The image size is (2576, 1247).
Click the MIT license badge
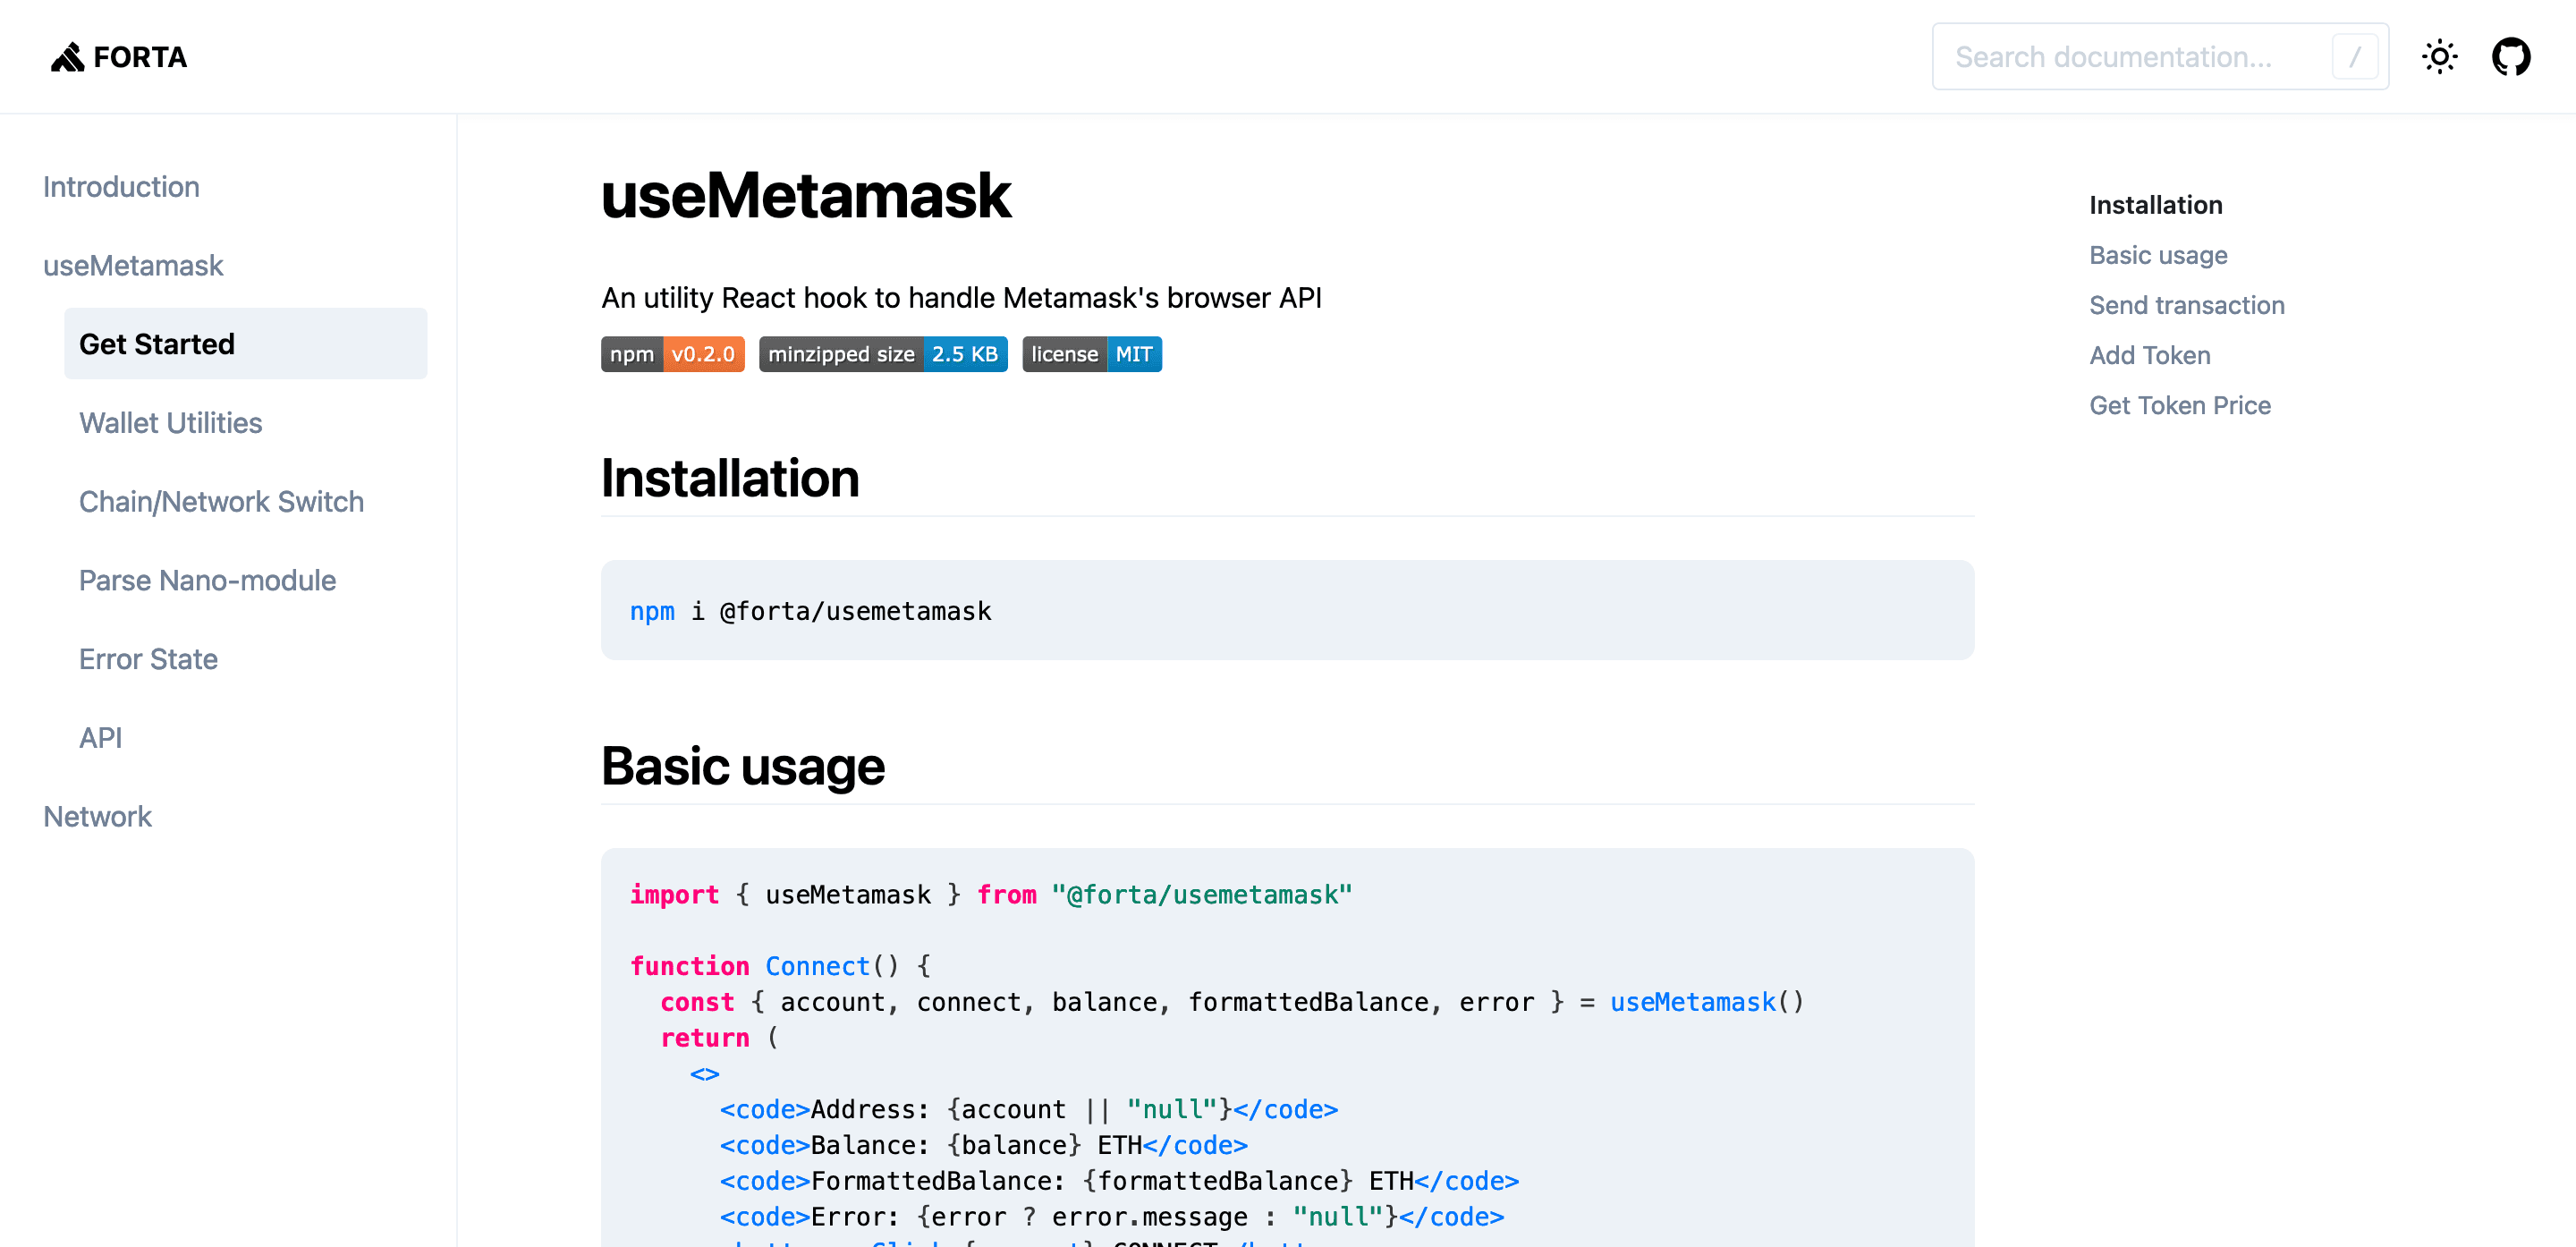1091,354
